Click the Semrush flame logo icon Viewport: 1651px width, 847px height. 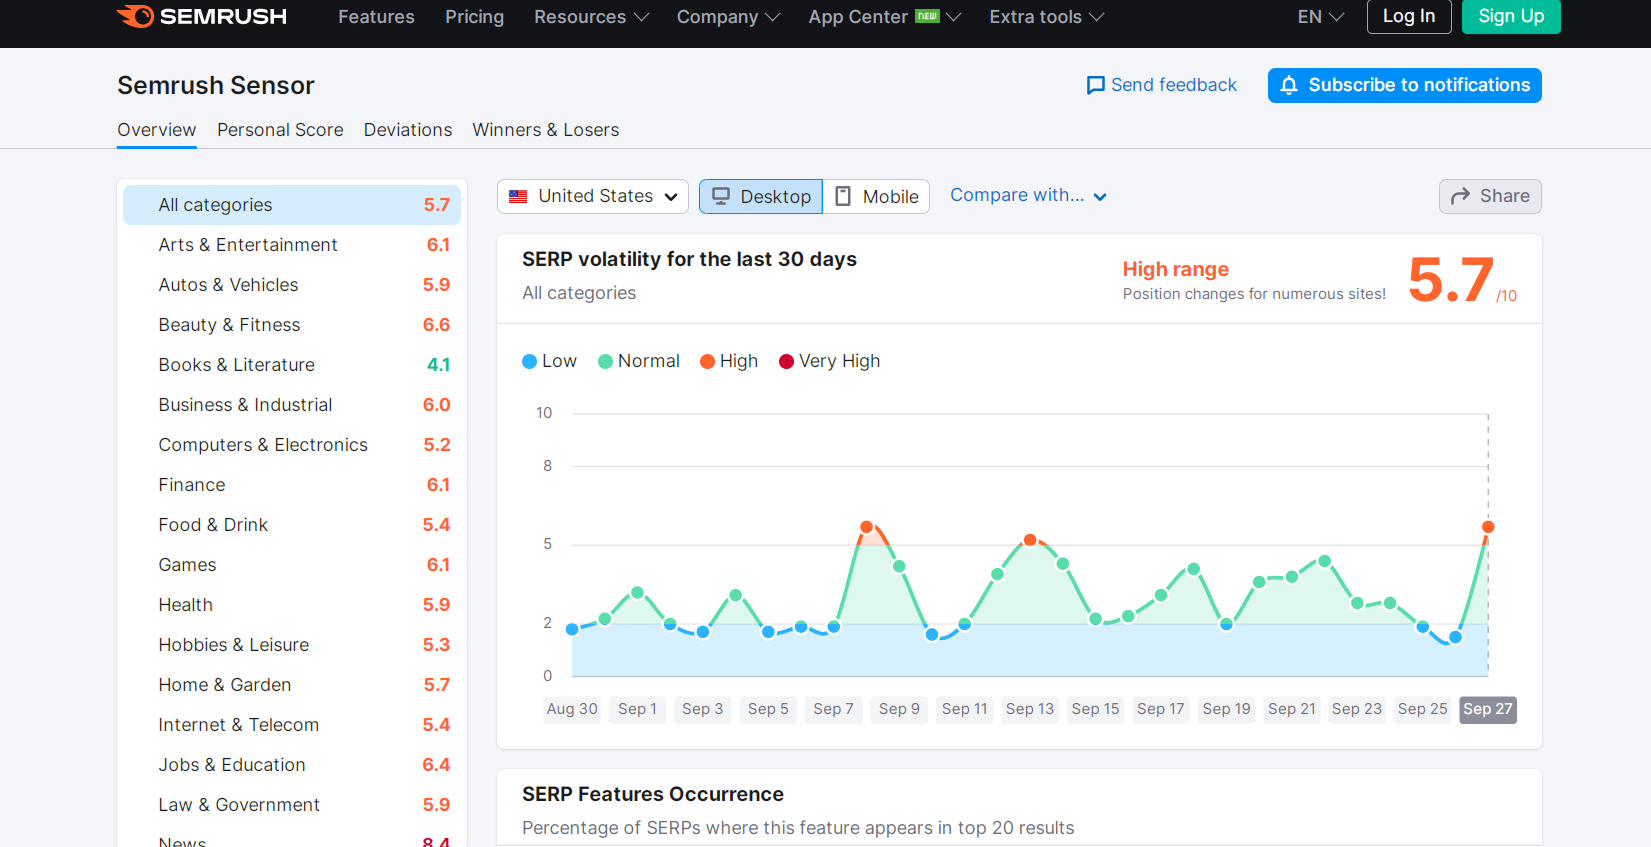tap(135, 16)
